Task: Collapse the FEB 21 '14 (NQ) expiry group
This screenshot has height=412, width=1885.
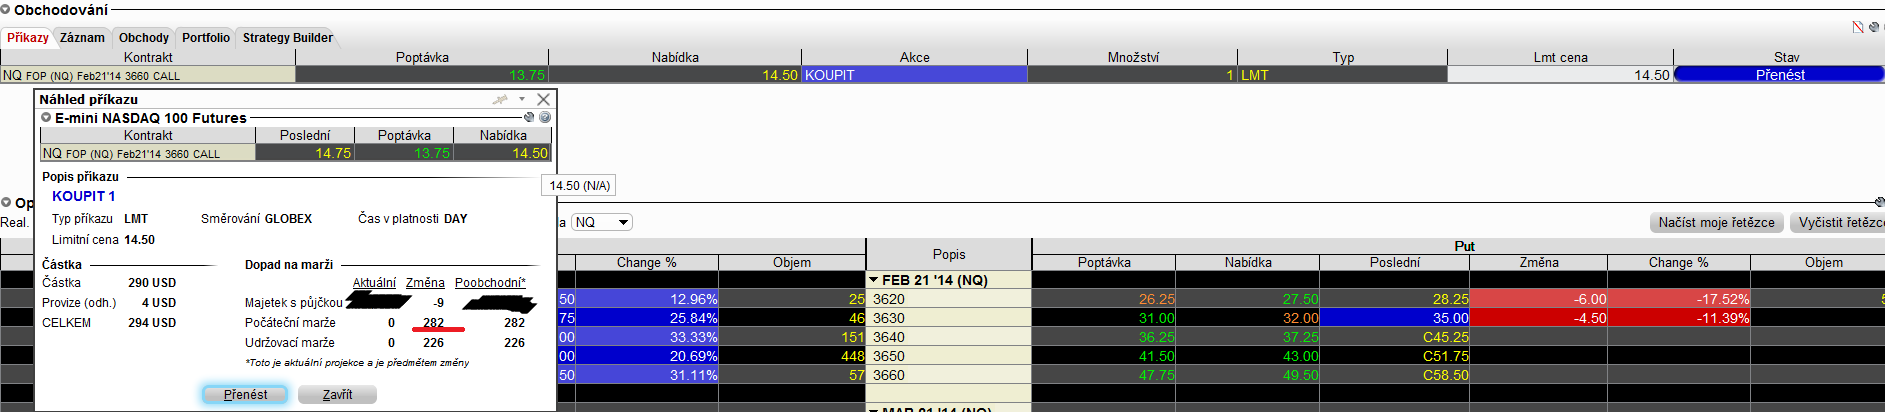Action: [874, 280]
